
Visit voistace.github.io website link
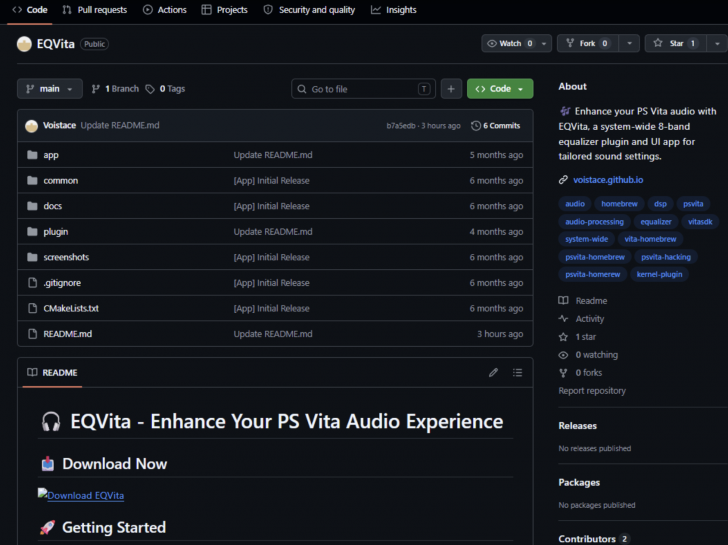point(608,180)
